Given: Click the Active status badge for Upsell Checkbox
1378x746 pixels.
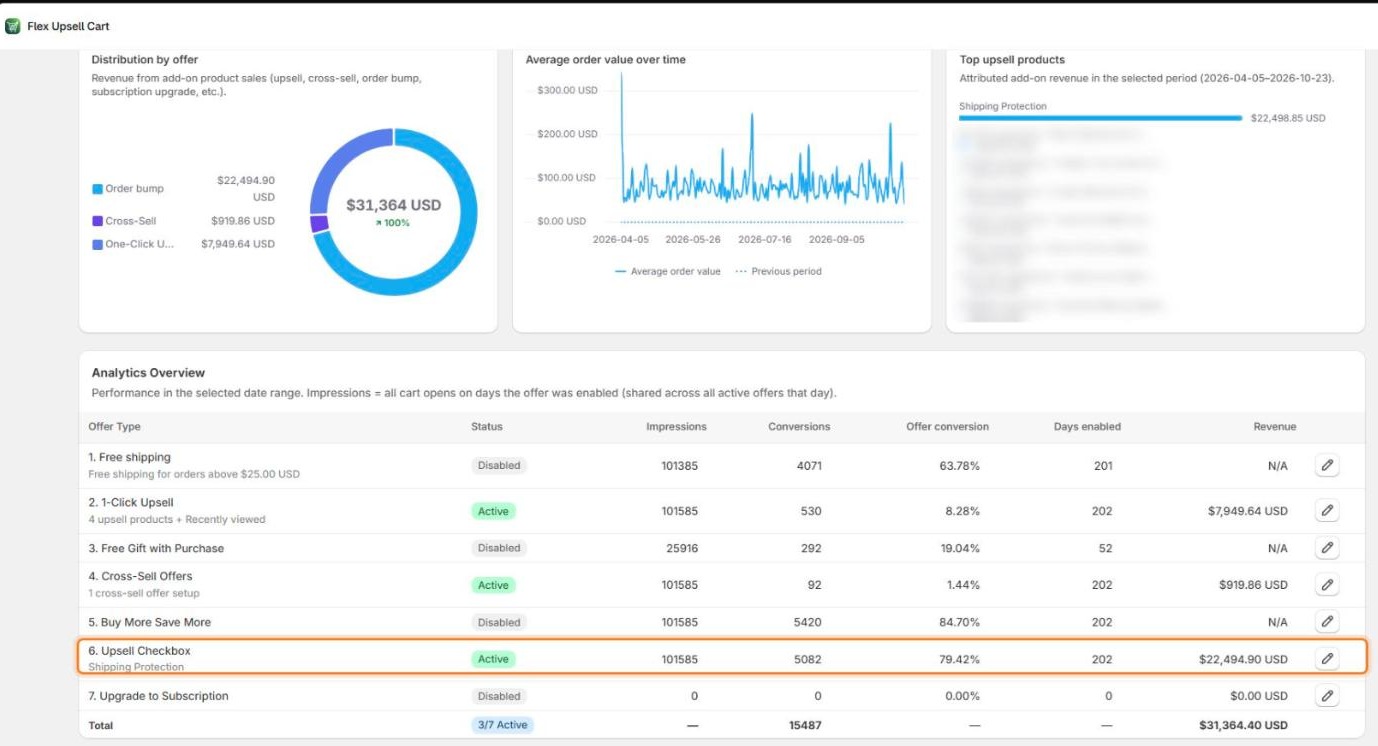Looking at the screenshot, I should [493, 659].
